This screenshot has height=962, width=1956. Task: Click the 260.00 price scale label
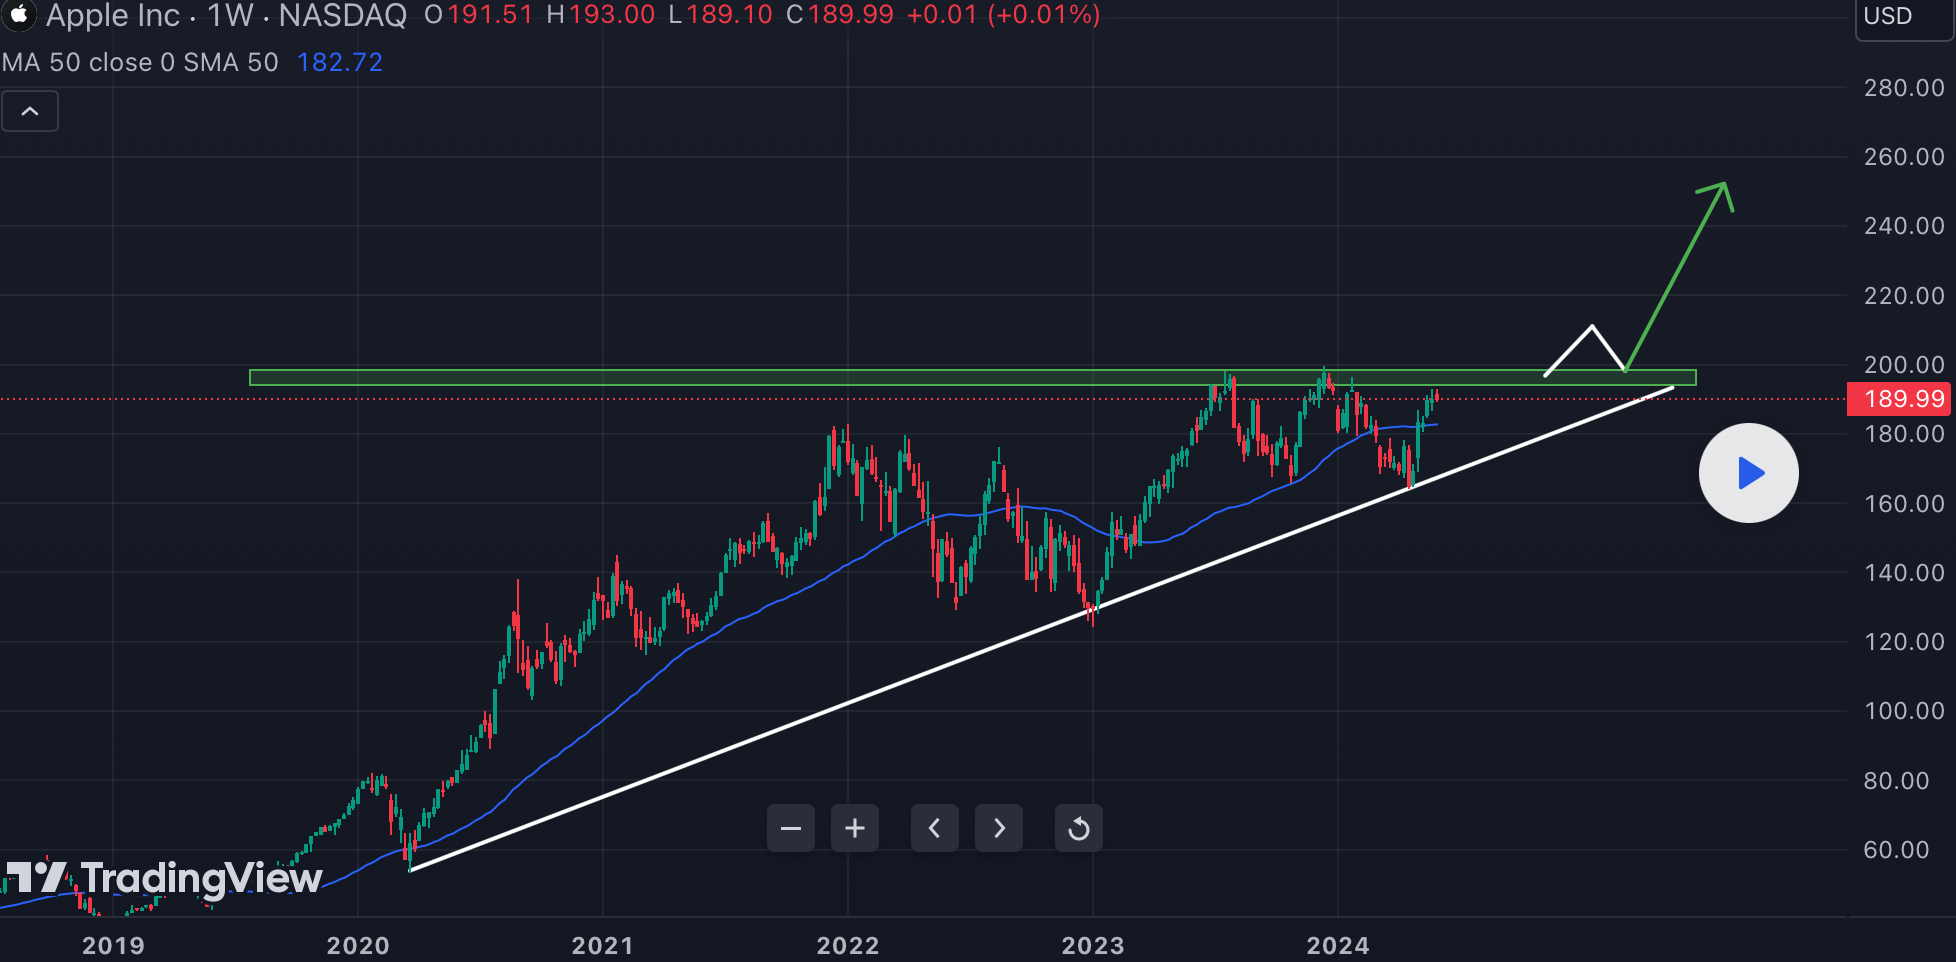(x=1904, y=157)
